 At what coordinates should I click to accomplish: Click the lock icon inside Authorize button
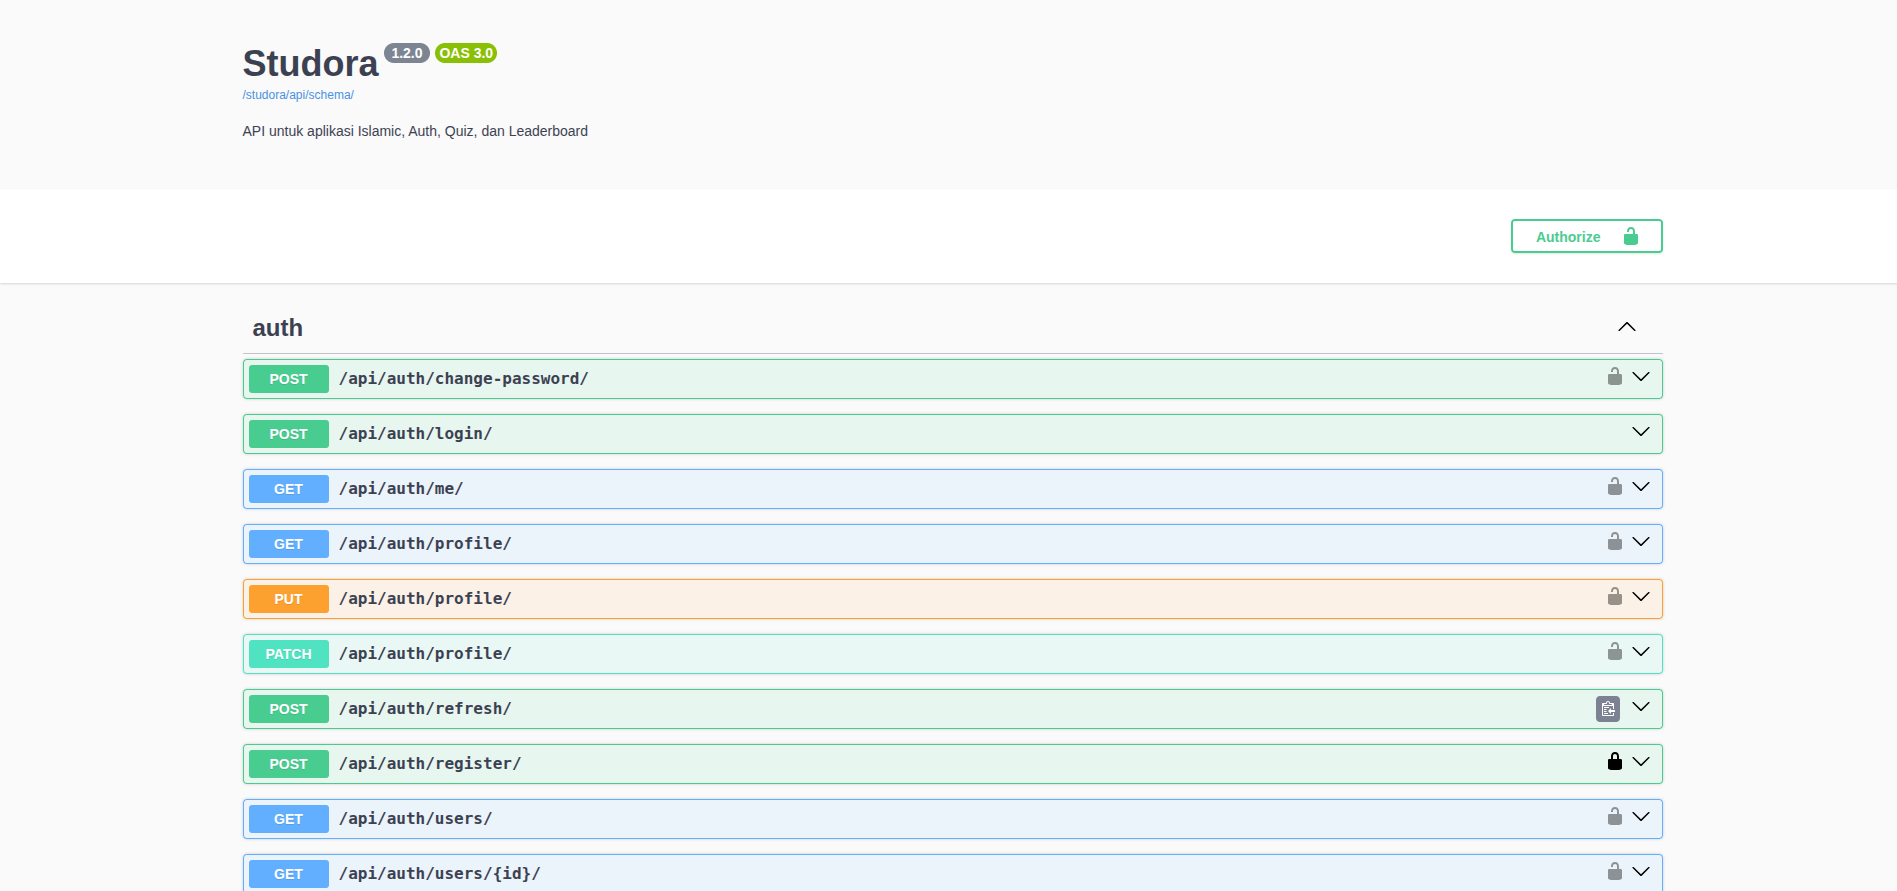[x=1631, y=237]
